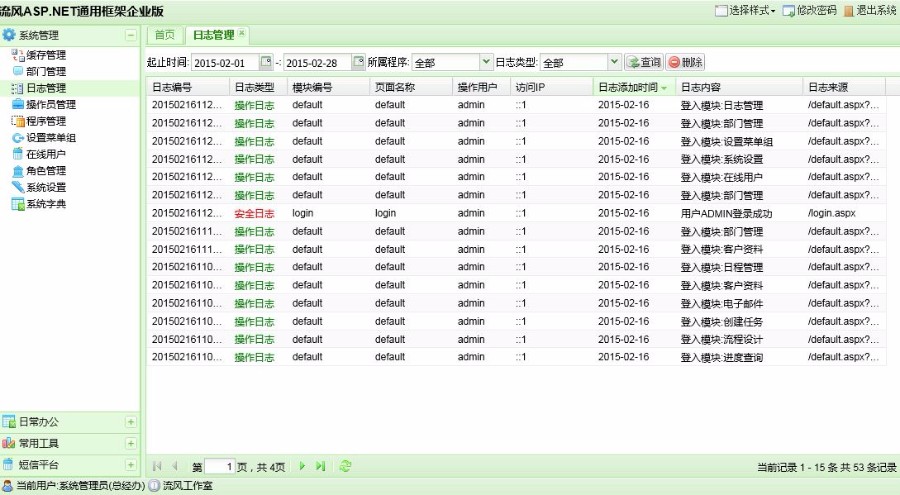
Task: Click the 在线用户 icon
Action: (17, 154)
